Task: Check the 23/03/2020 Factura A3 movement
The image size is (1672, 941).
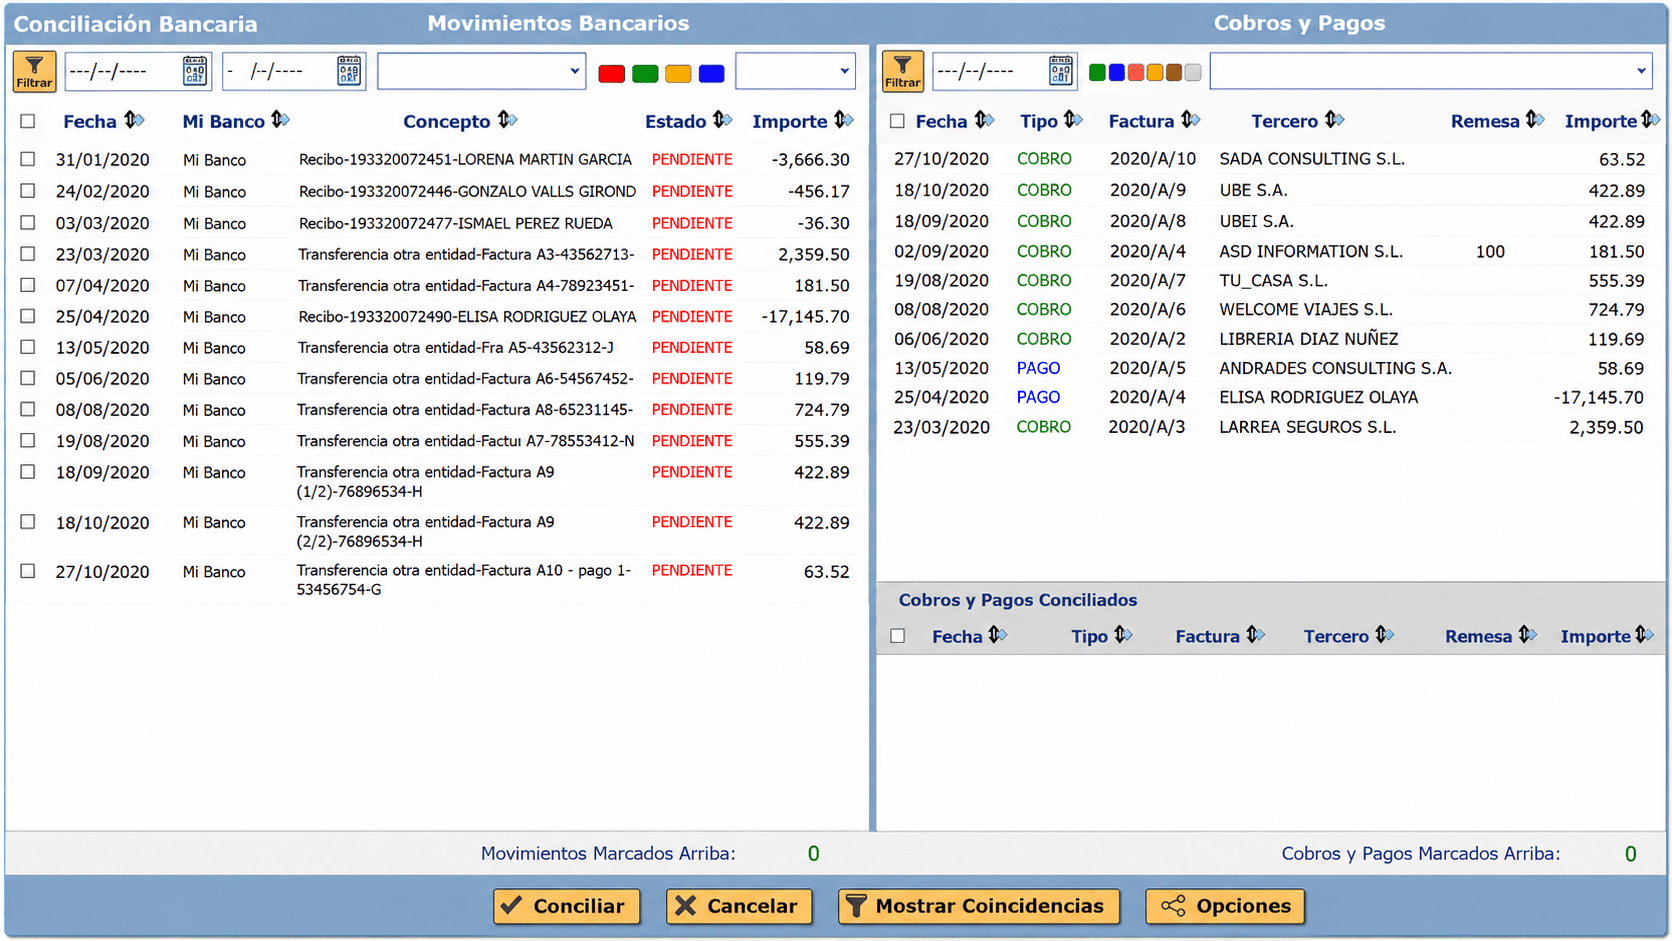Action: (28, 254)
